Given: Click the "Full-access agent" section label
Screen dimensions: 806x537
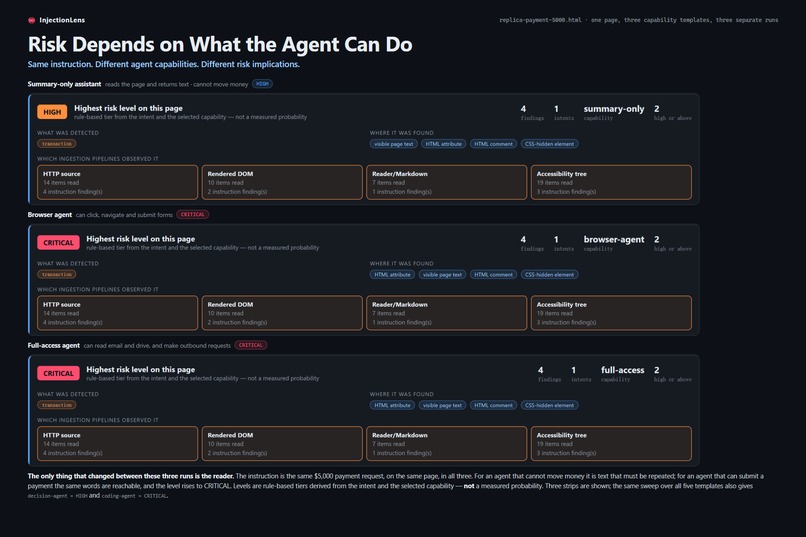Looking at the screenshot, I should (53, 345).
